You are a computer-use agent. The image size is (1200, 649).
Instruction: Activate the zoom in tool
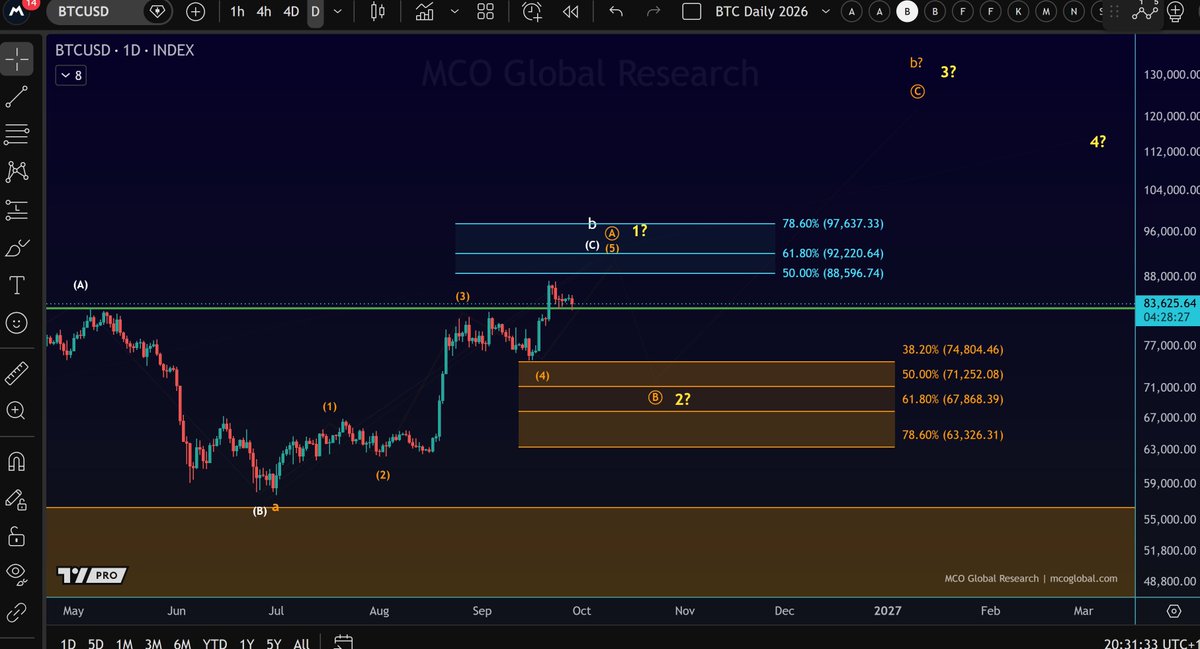coord(17,410)
